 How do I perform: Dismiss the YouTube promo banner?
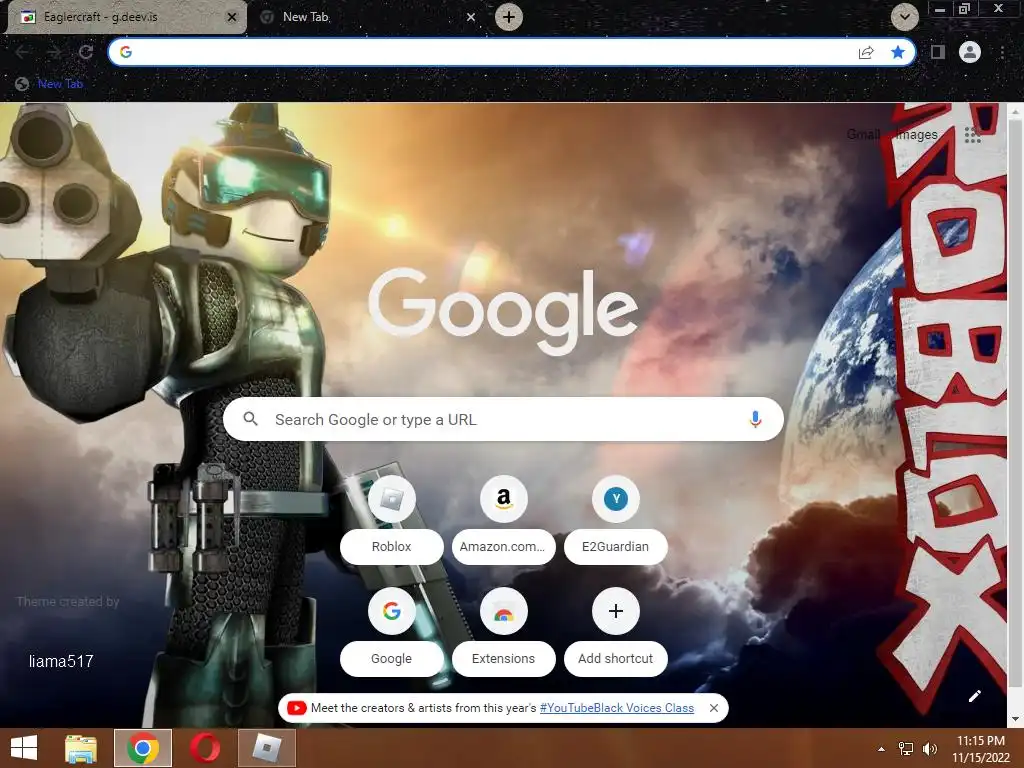714,708
